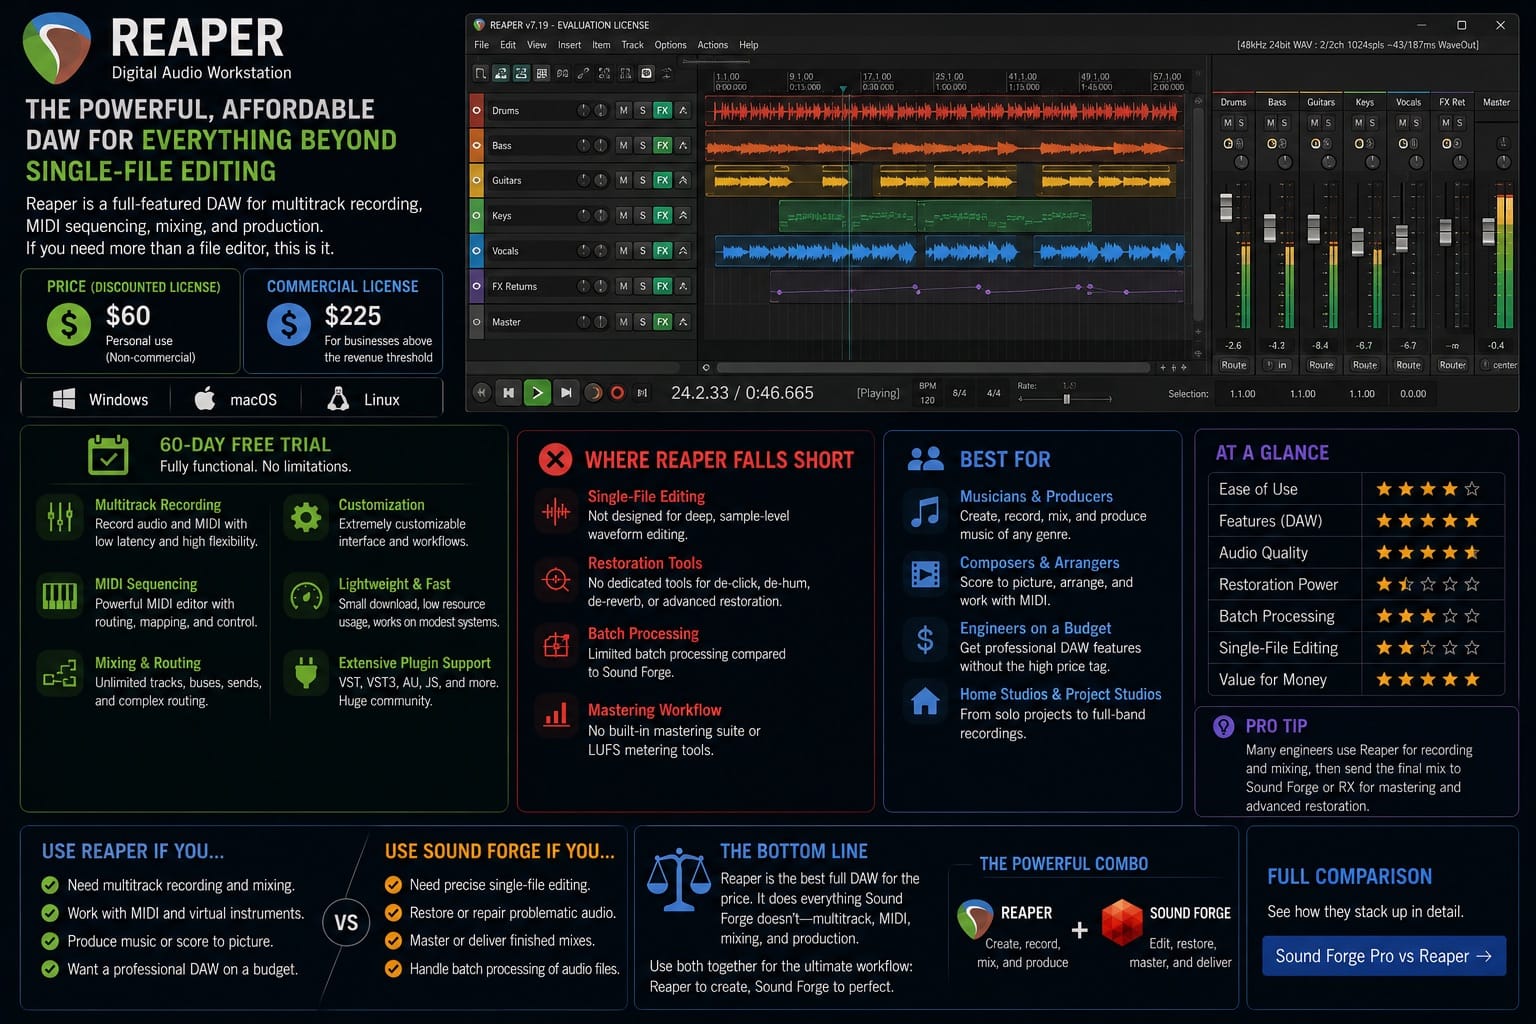Click the BPM 120 tempo field
The image size is (1536, 1024).
click(927, 393)
